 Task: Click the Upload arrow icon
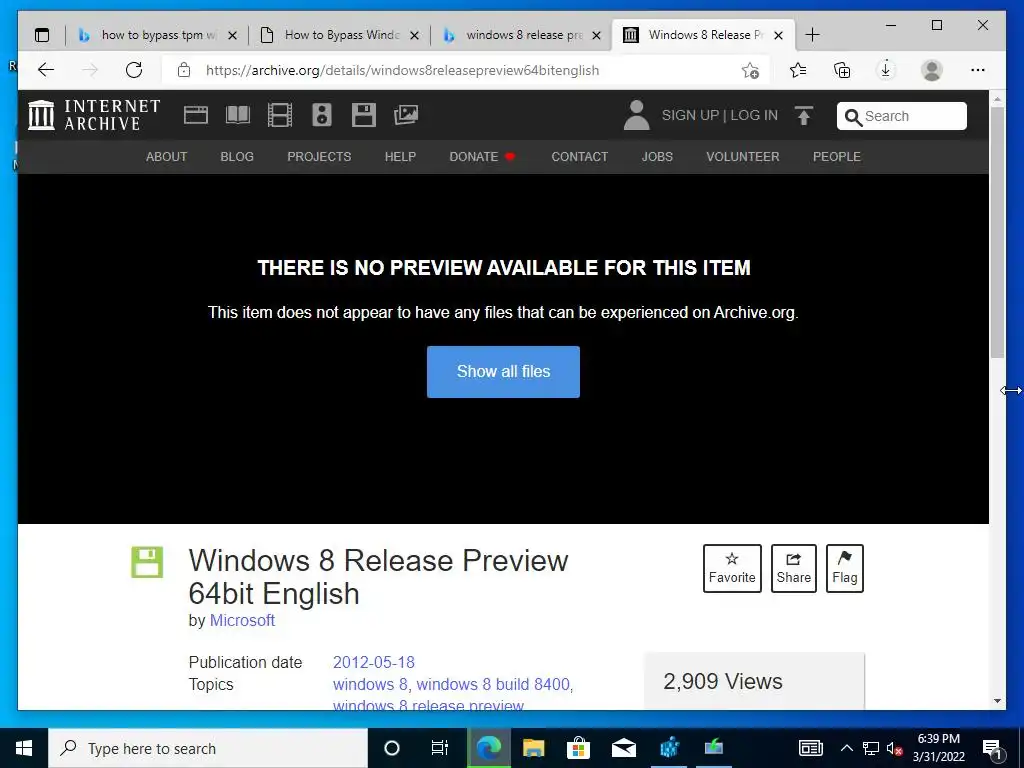pos(804,116)
